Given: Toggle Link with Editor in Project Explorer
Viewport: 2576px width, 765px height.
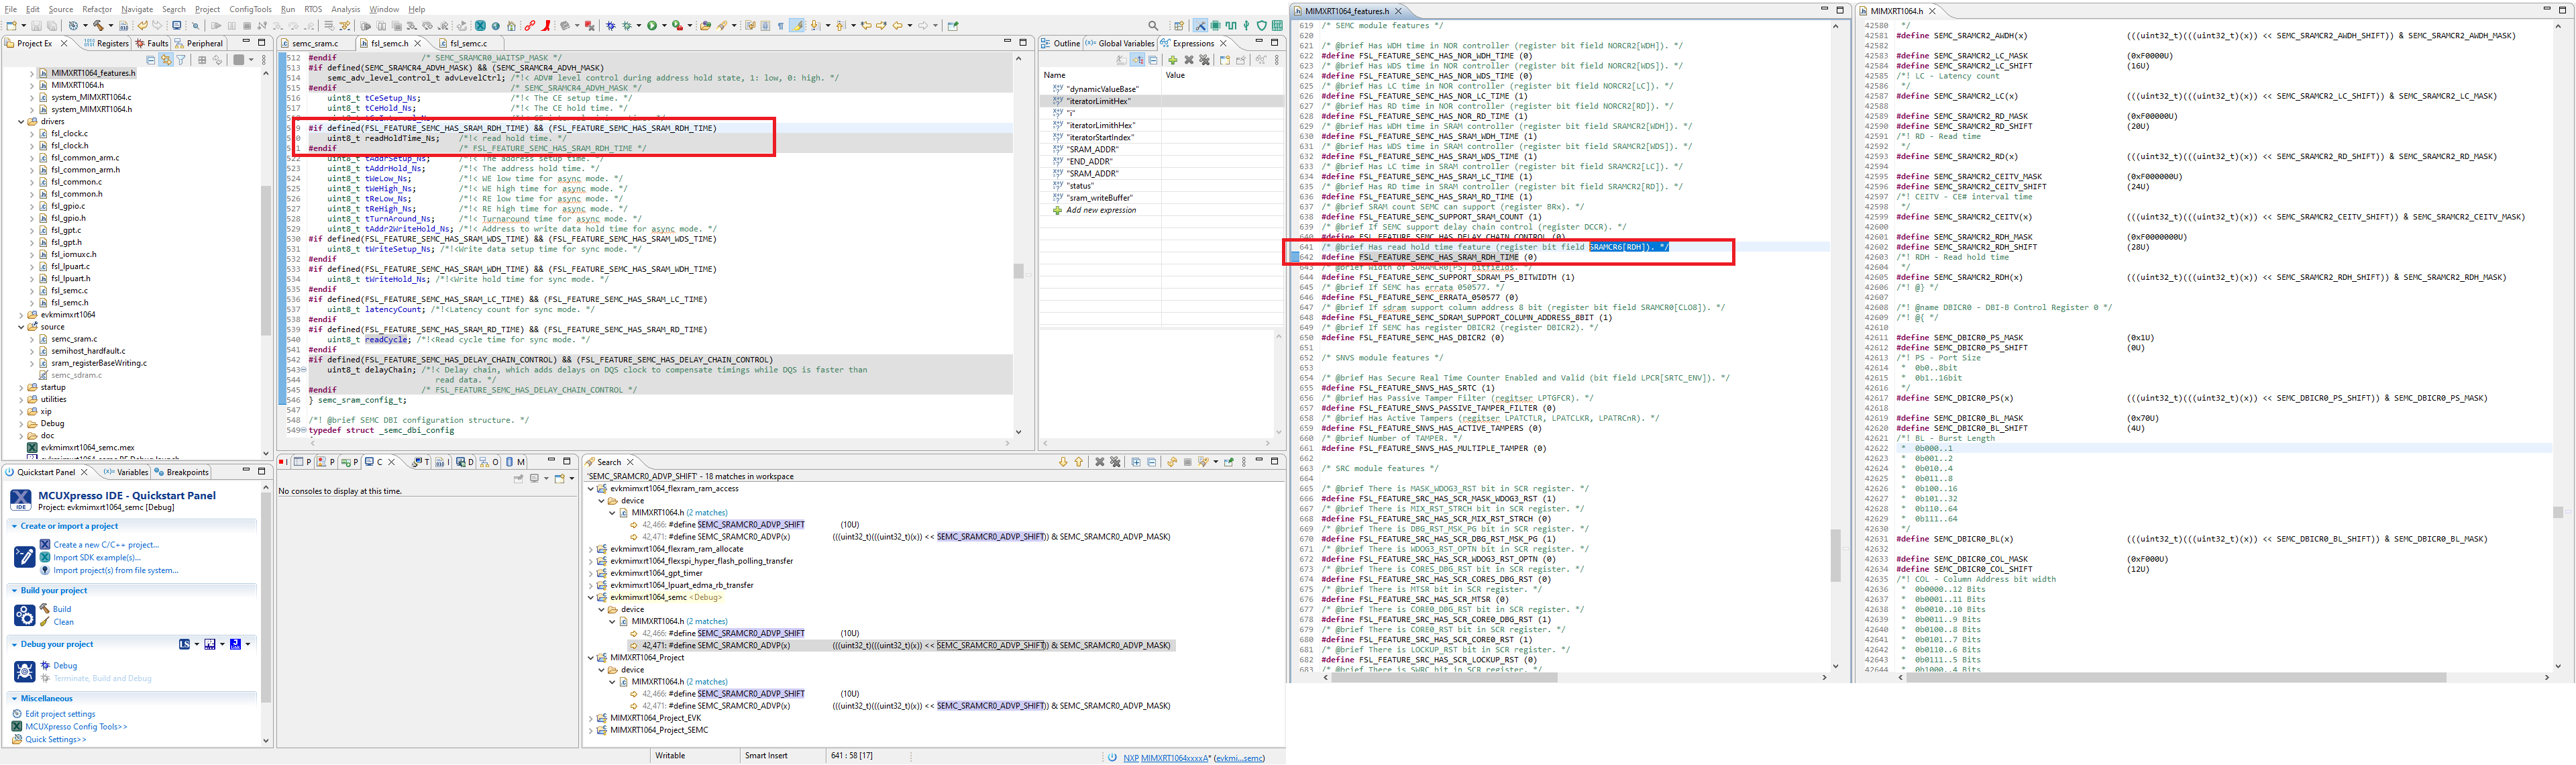Looking at the screenshot, I should click(167, 60).
